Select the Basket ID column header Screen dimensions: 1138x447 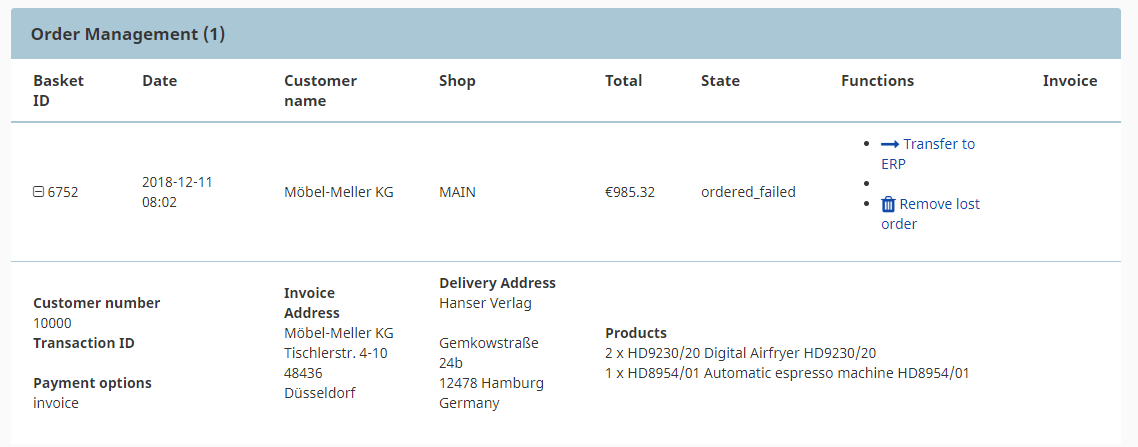(x=59, y=91)
